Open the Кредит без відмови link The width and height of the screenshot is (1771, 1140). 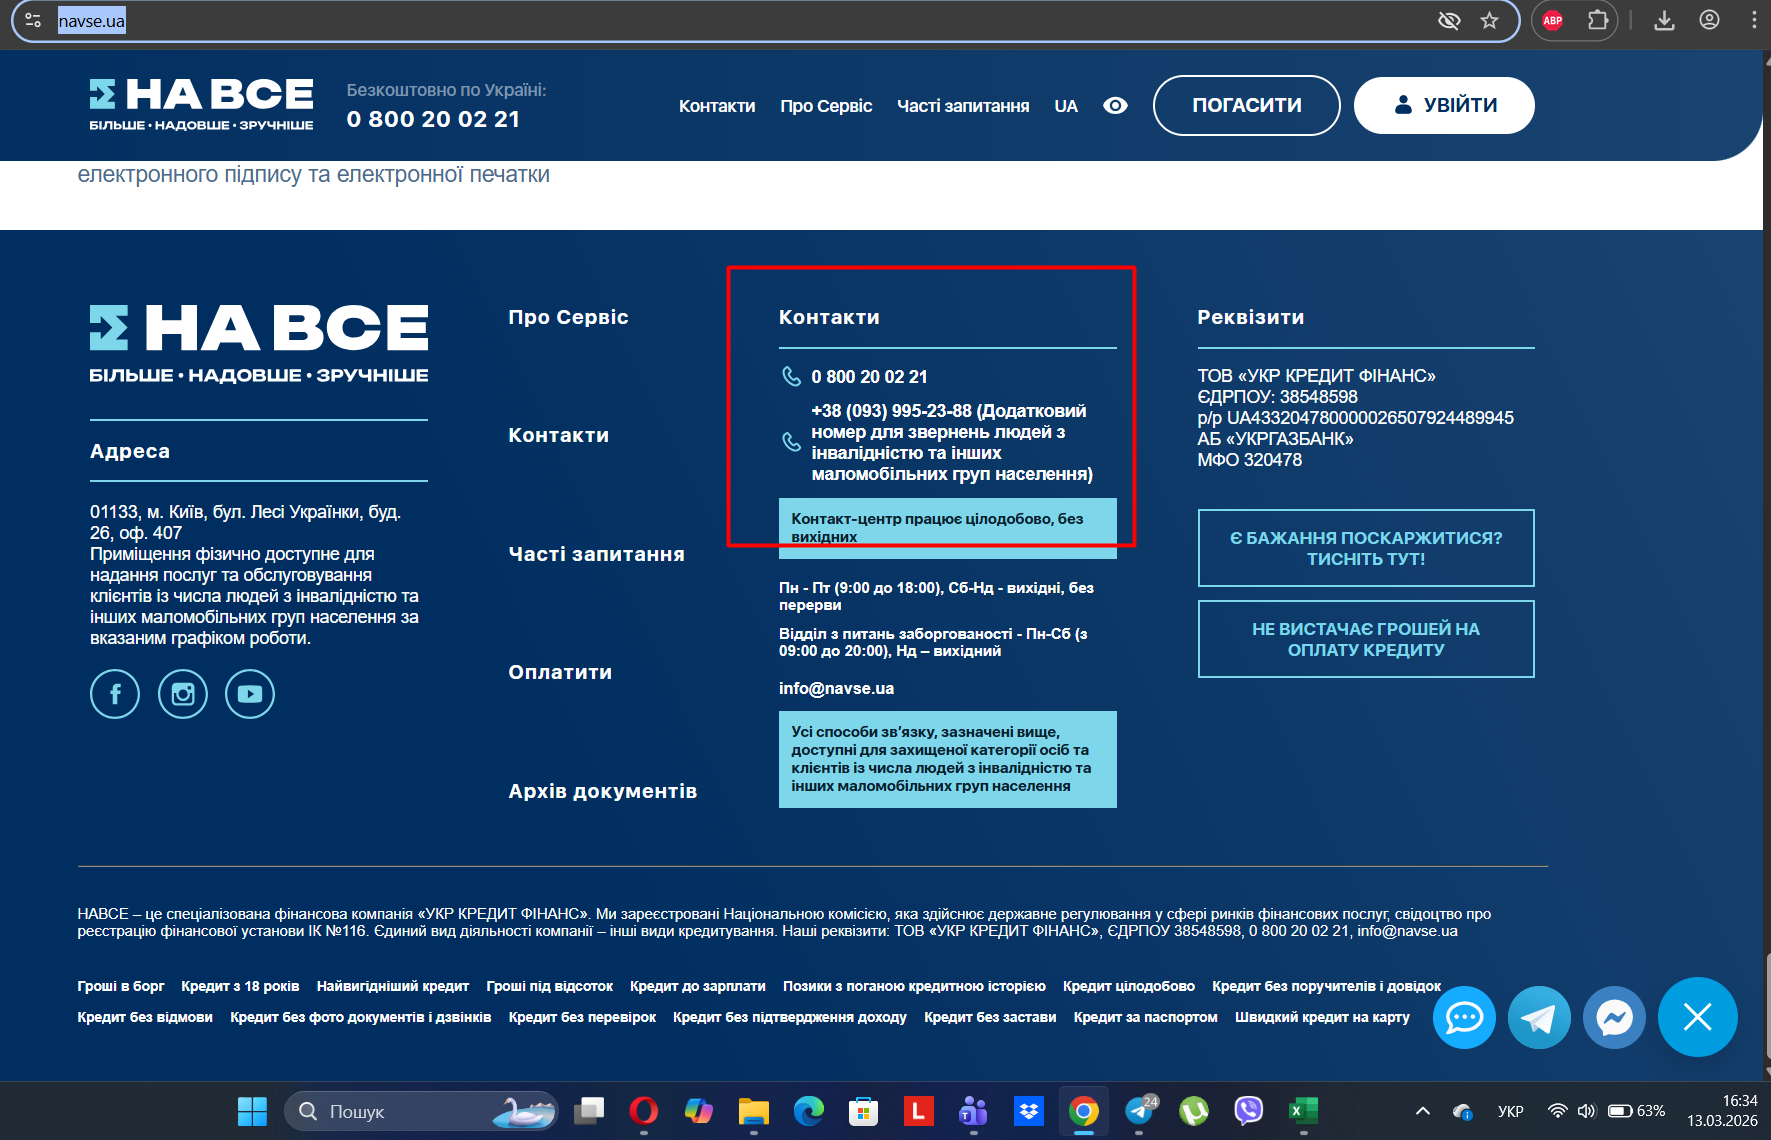click(145, 1017)
